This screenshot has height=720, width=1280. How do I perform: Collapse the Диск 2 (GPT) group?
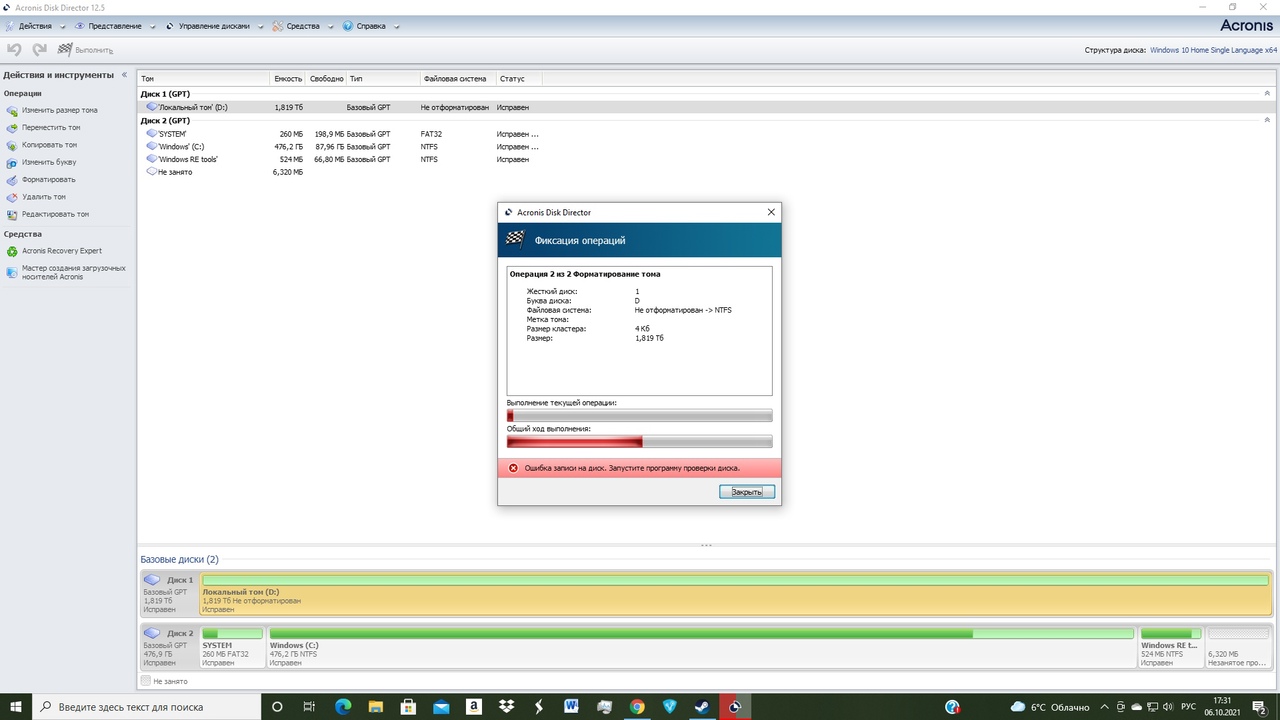tap(1267, 120)
